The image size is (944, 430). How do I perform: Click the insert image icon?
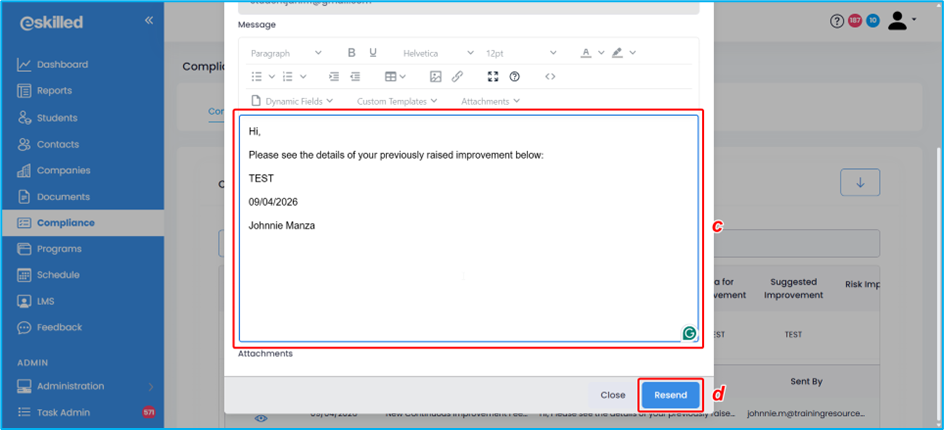pos(435,77)
